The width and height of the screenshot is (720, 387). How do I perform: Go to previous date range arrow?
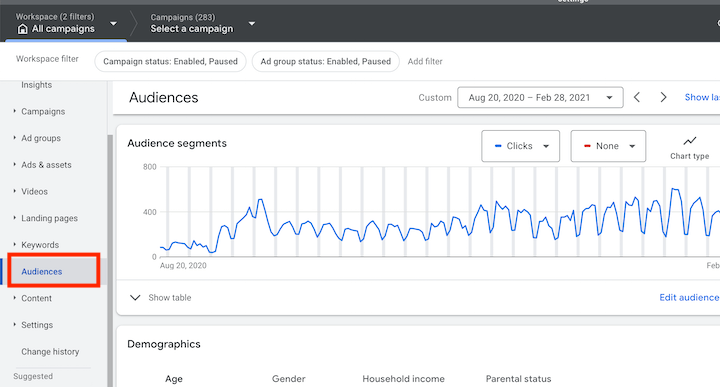[637, 97]
